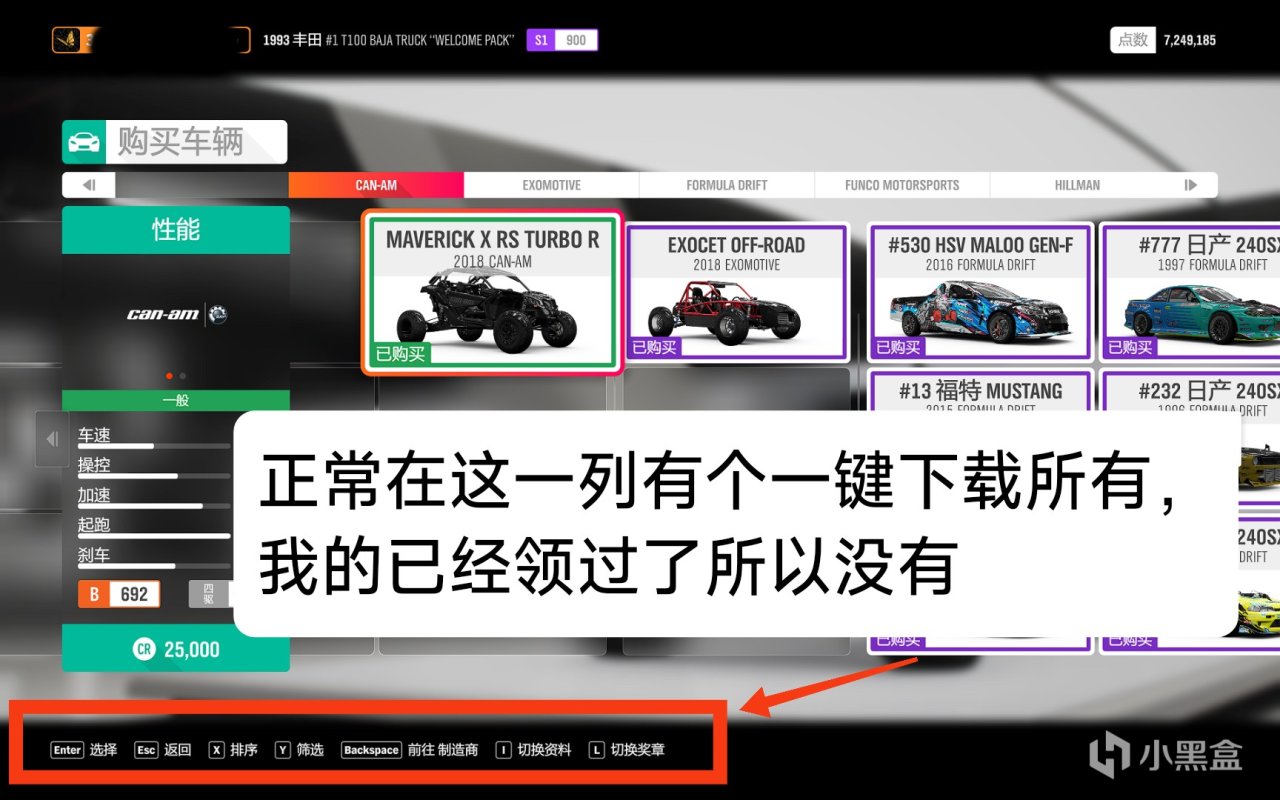Click the 性能 panel header
This screenshot has height=800, width=1280.
point(176,229)
